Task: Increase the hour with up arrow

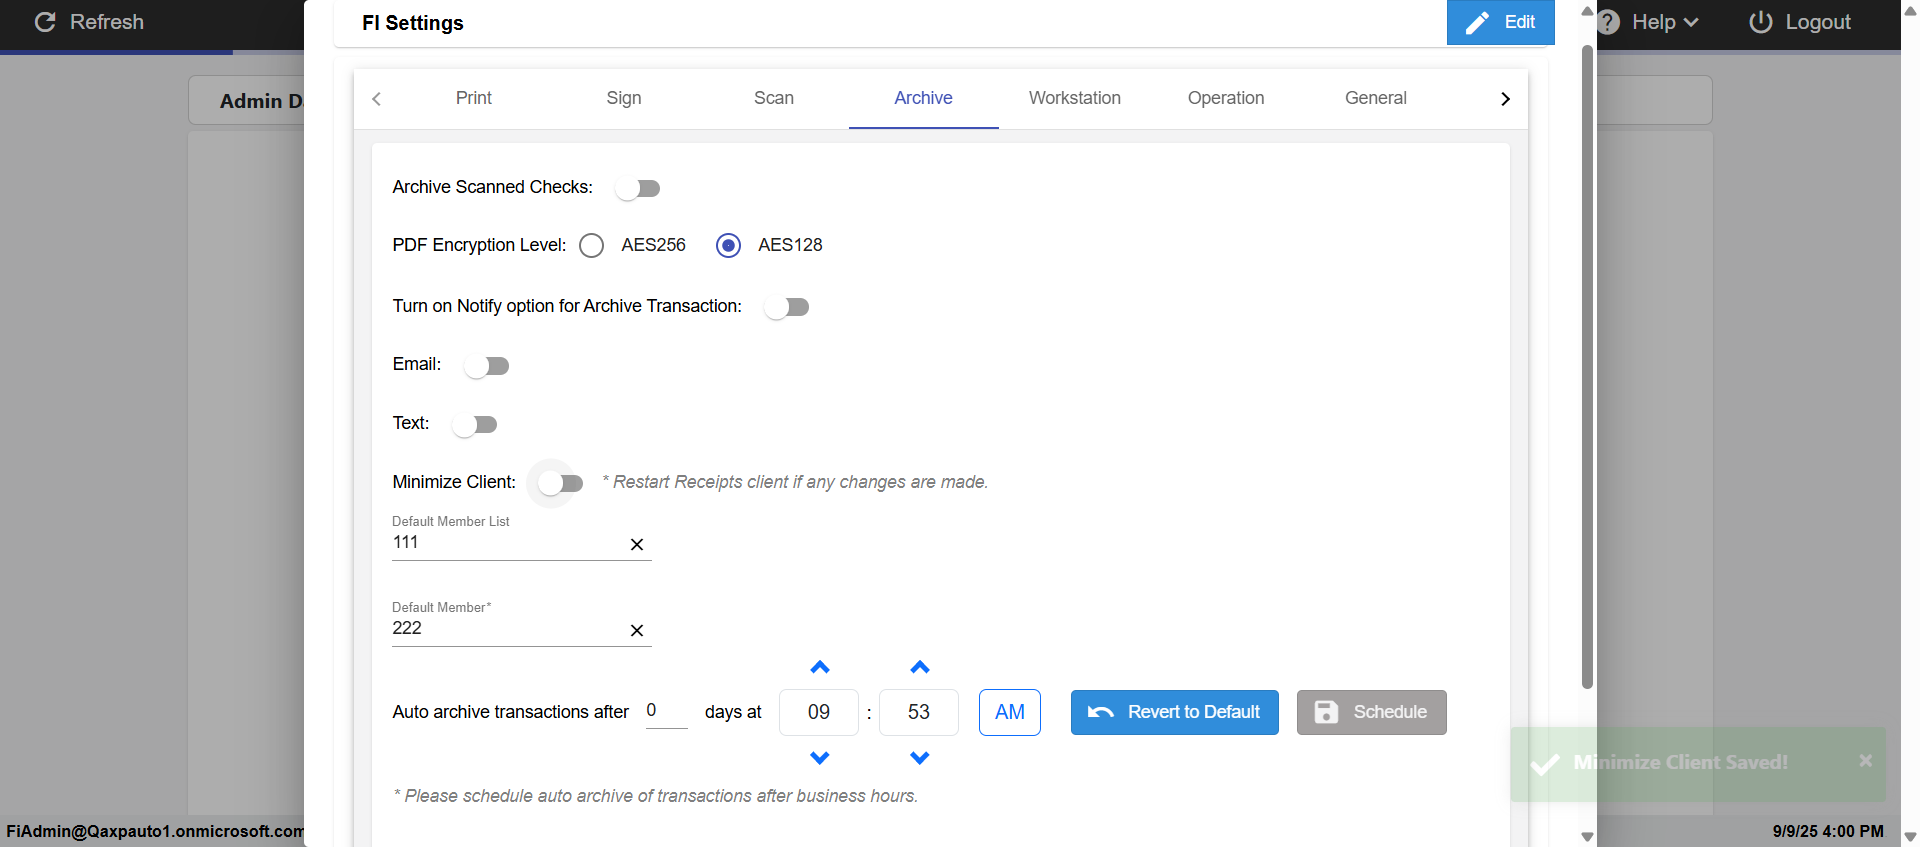Action: [x=819, y=667]
